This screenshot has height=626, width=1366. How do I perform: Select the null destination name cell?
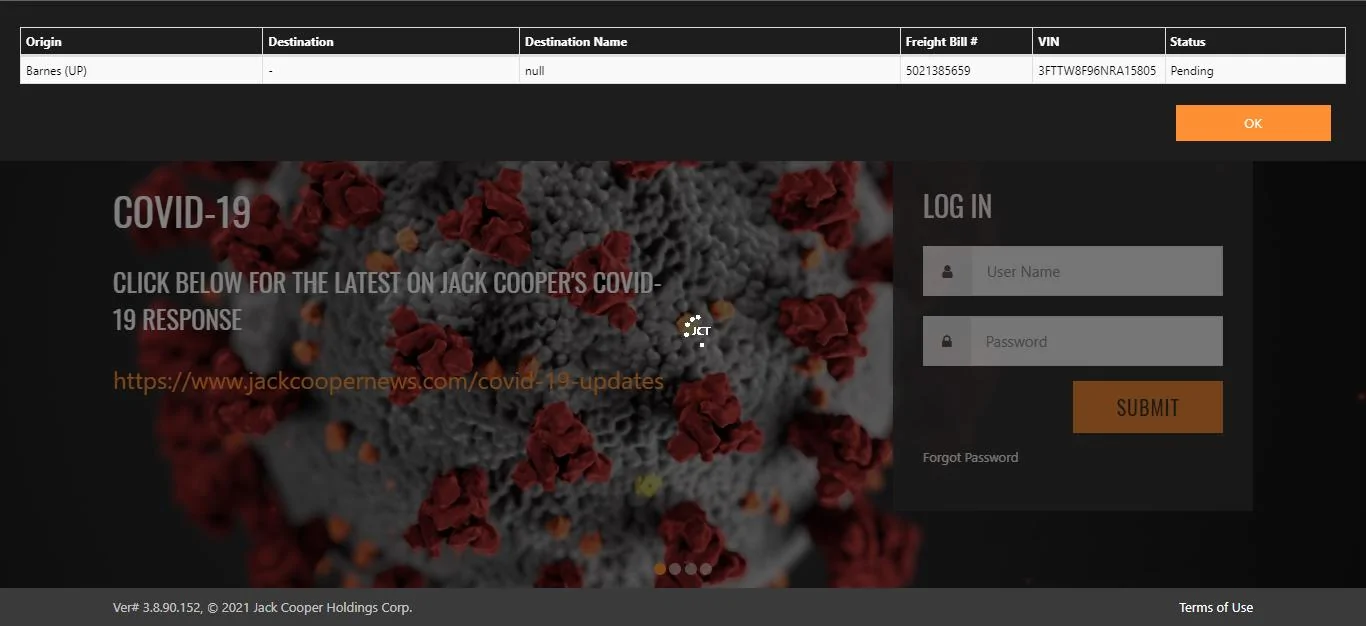coord(710,71)
